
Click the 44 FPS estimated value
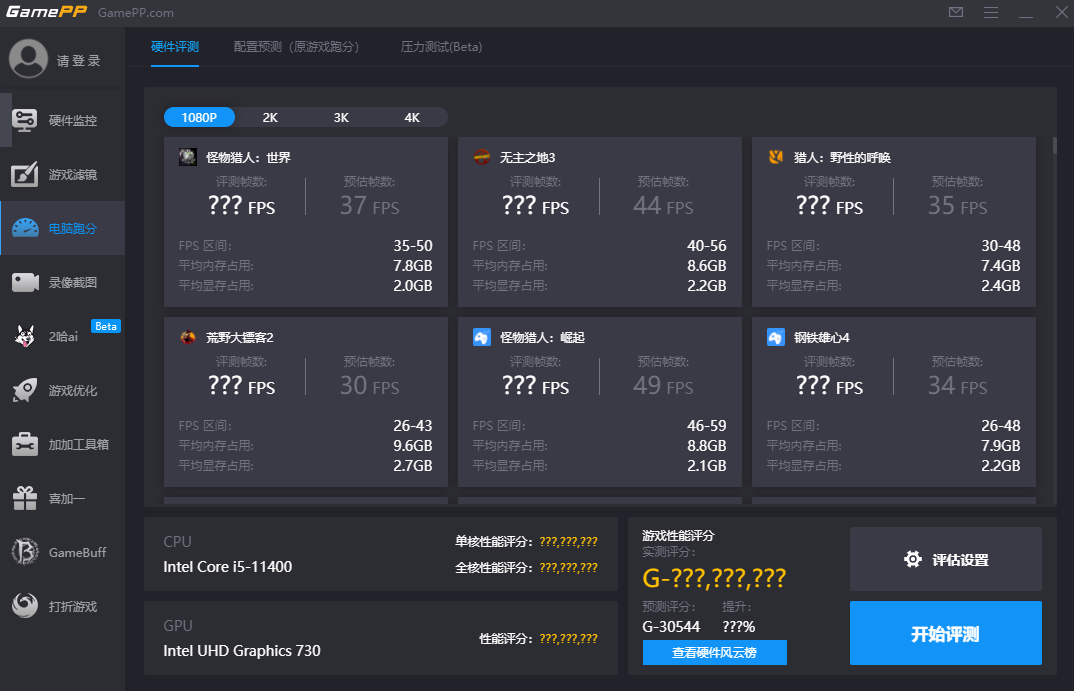point(663,205)
